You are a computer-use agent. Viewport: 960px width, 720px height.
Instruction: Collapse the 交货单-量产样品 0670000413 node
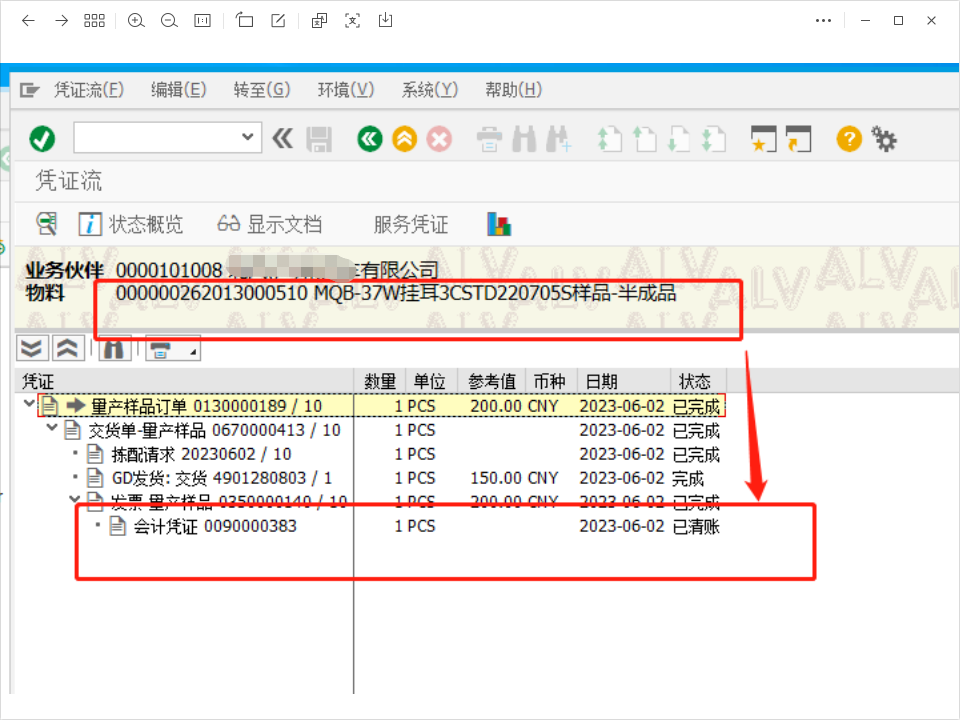52,427
